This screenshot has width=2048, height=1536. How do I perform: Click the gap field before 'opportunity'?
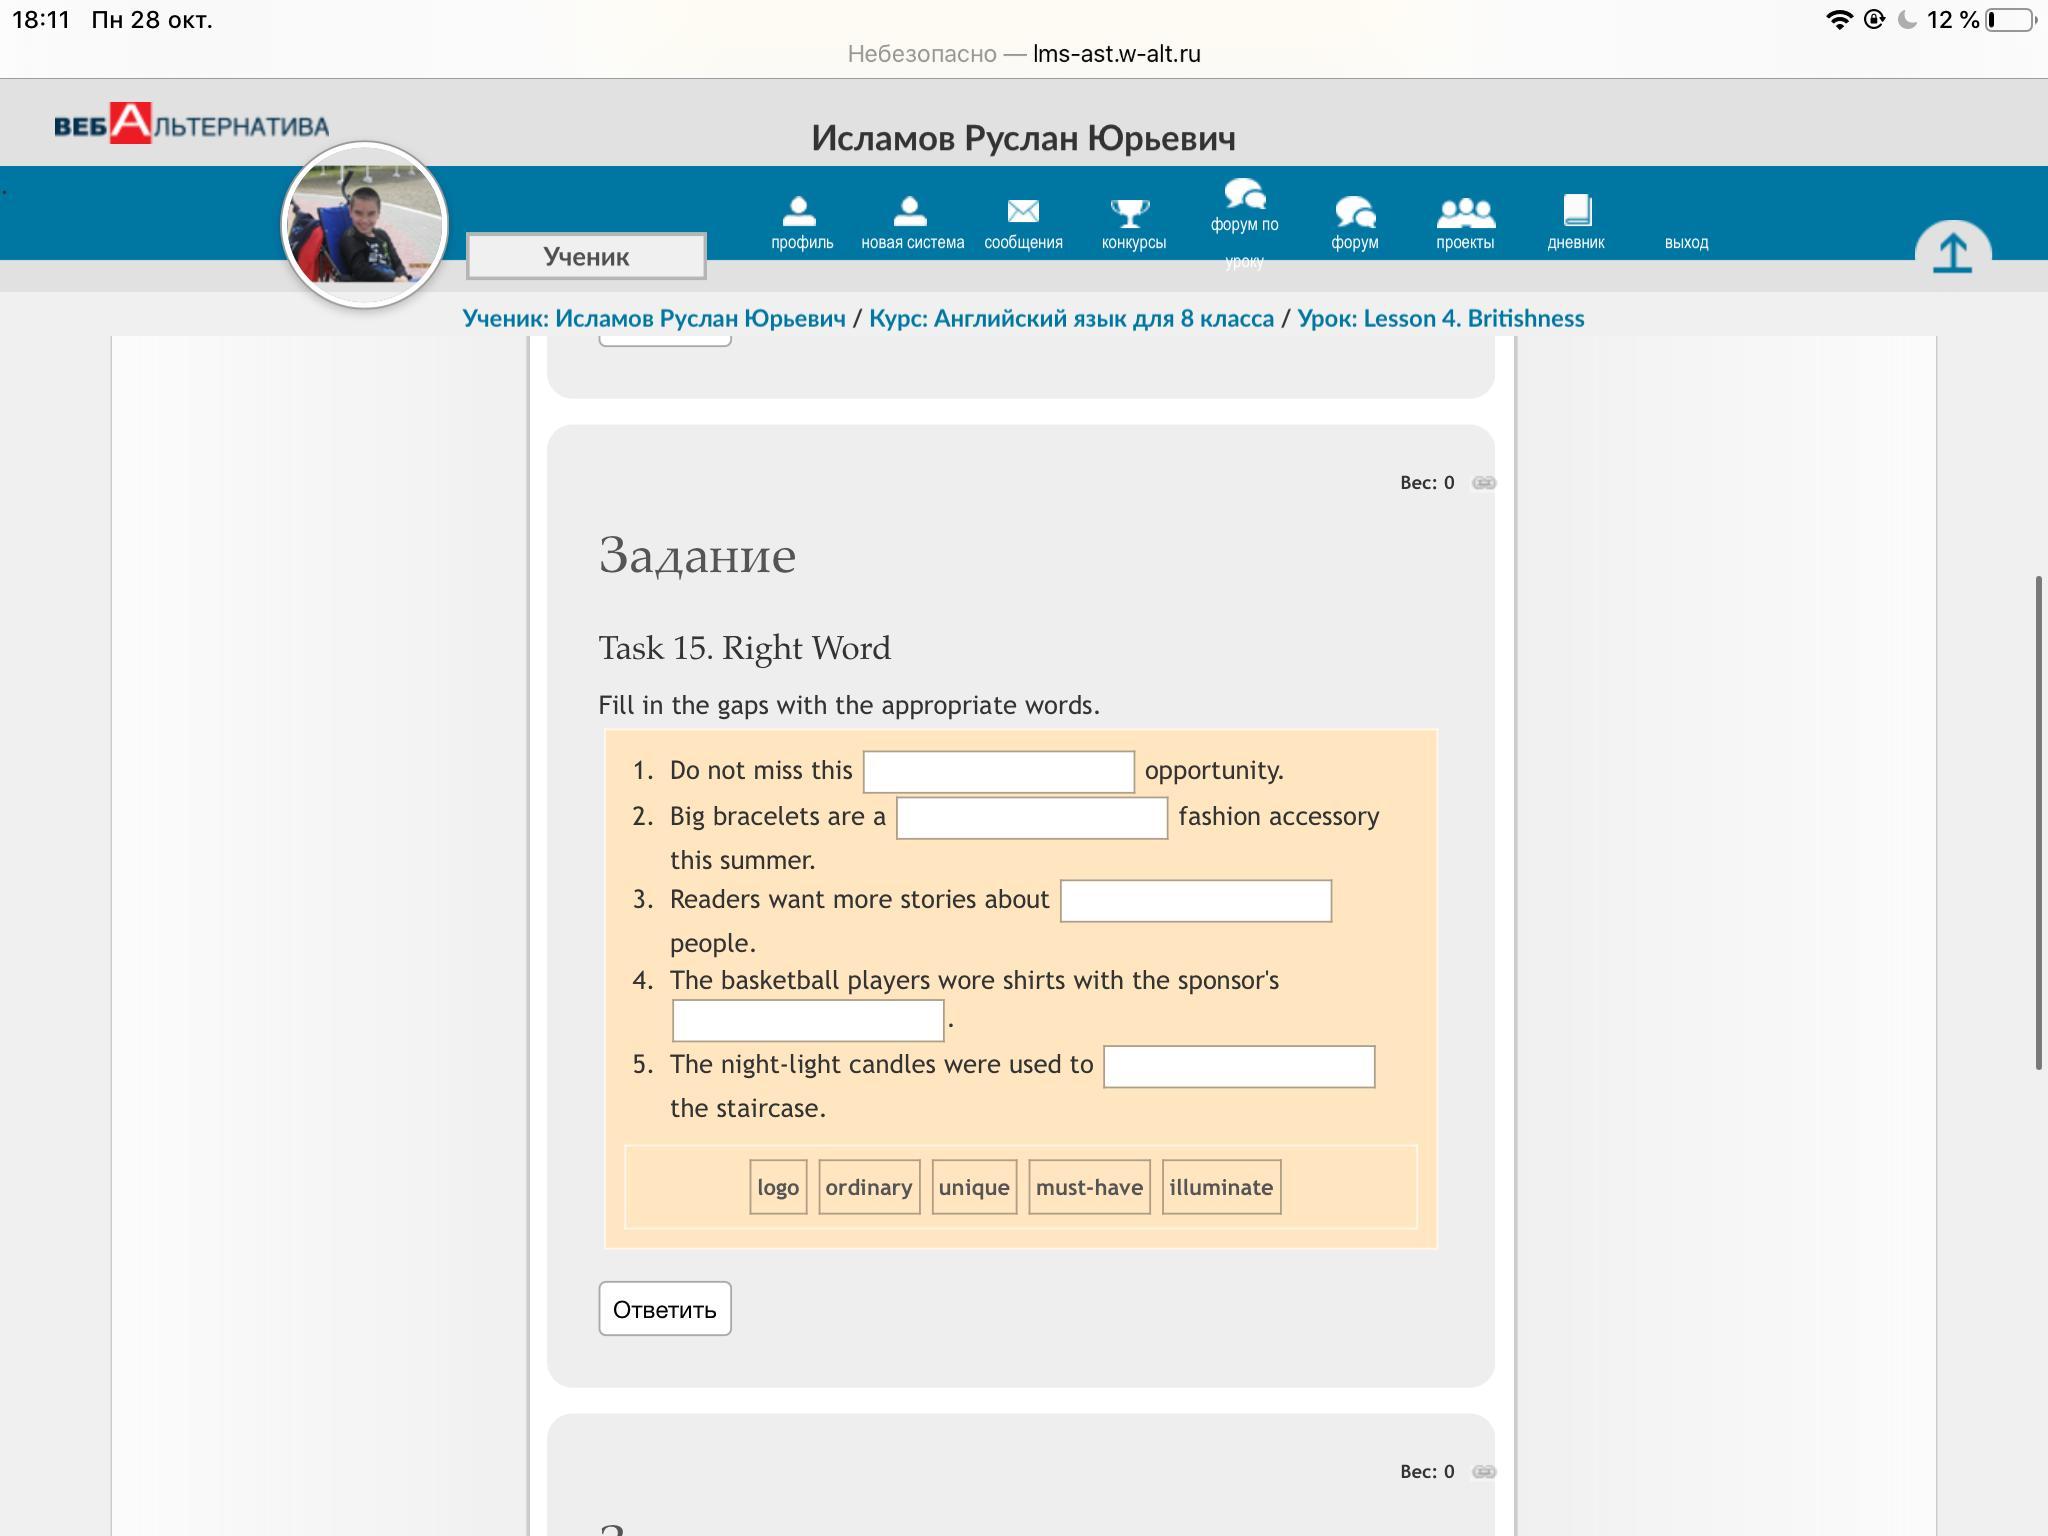pos(998,772)
